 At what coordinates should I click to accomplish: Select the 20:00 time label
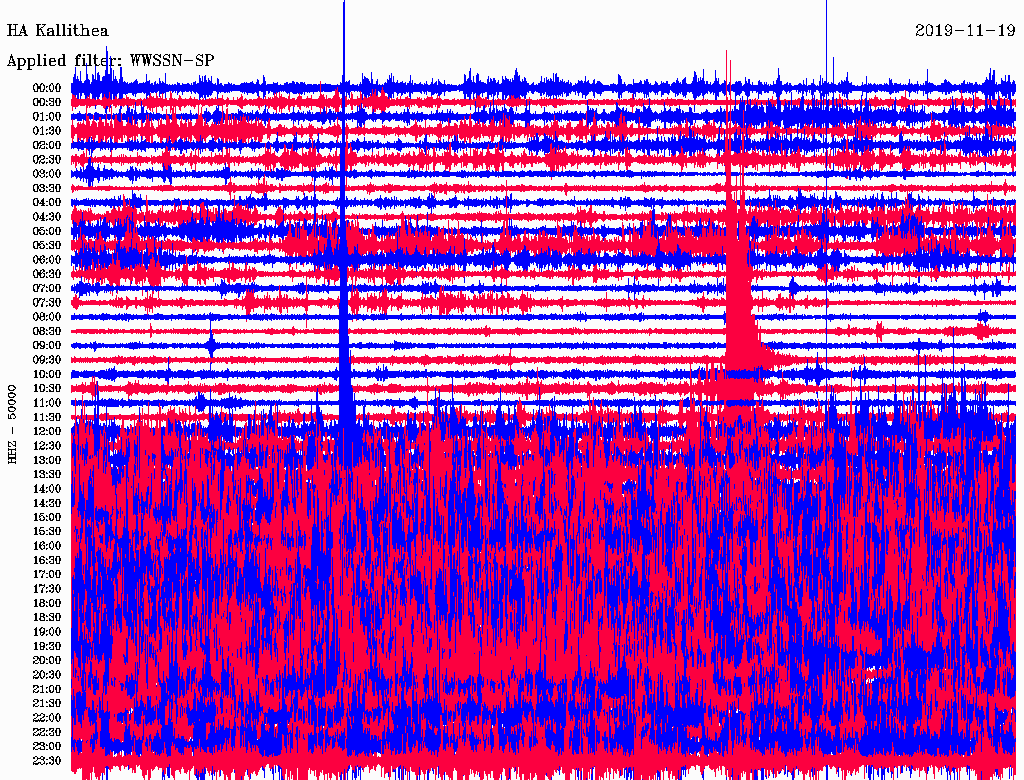click(47, 661)
